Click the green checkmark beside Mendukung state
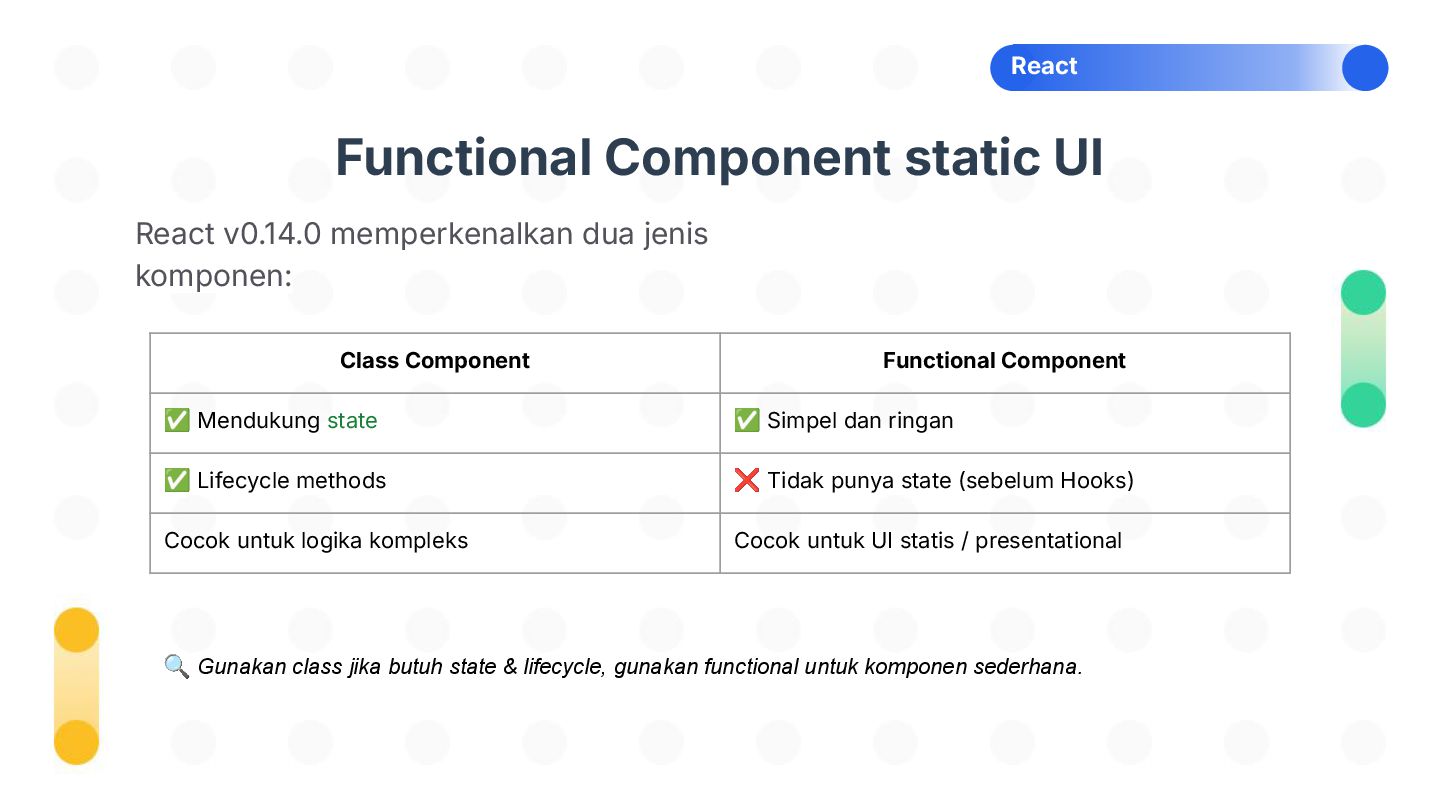The height and width of the screenshot is (810, 1440). [x=177, y=421]
